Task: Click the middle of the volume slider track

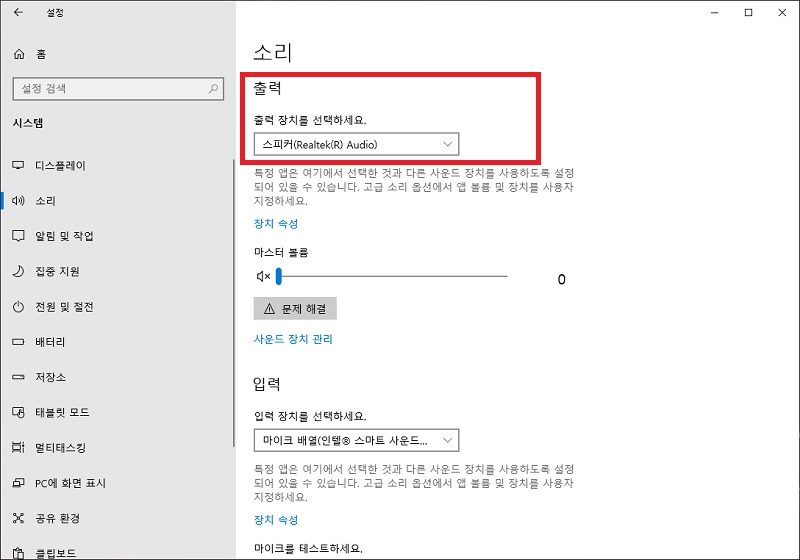Action: [x=392, y=276]
